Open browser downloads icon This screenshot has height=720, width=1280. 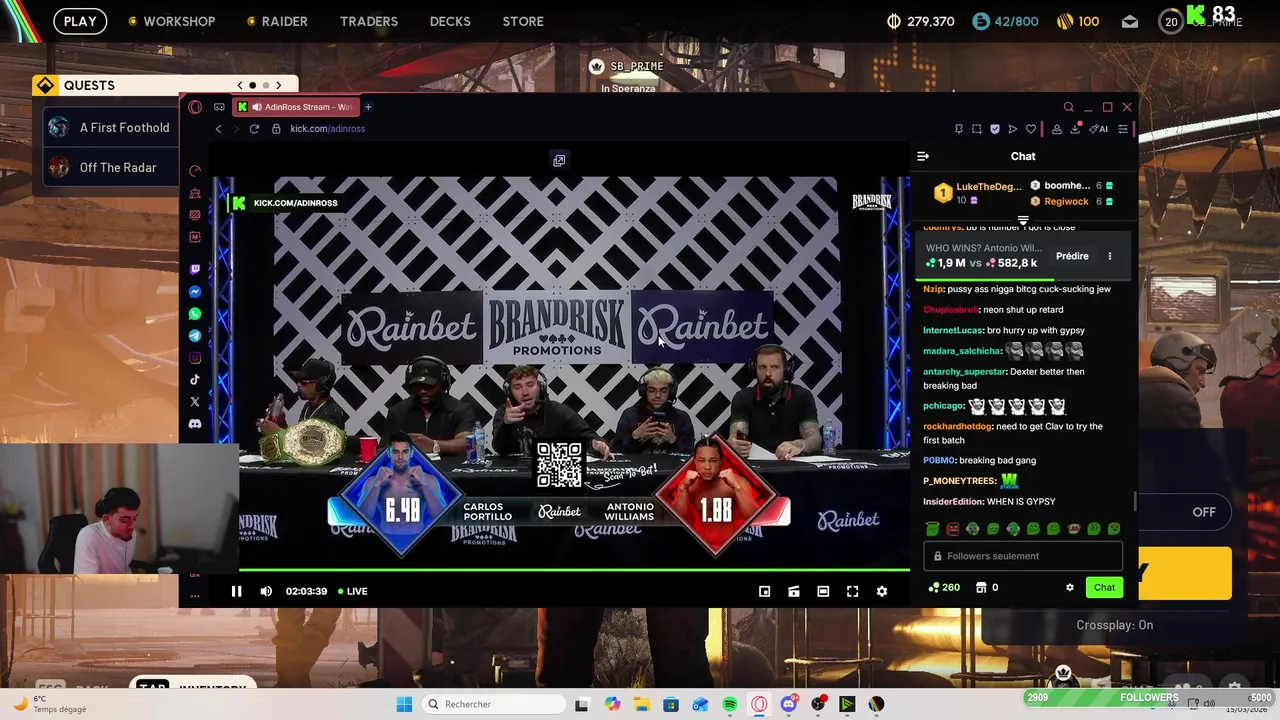1075,129
